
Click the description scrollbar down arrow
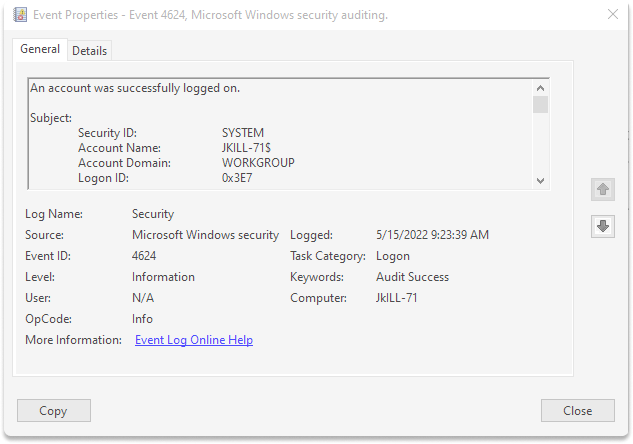click(541, 181)
